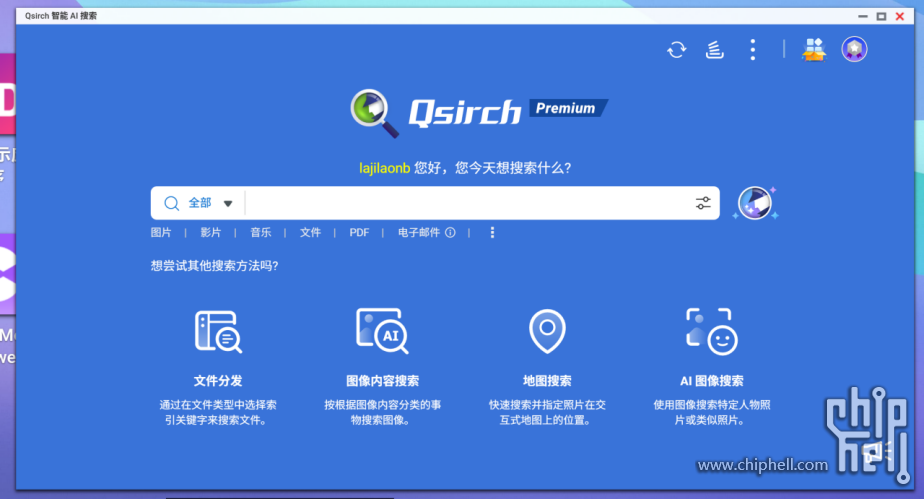924x500 pixels.
Task: Filter search by 音乐
Action: click(260, 232)
